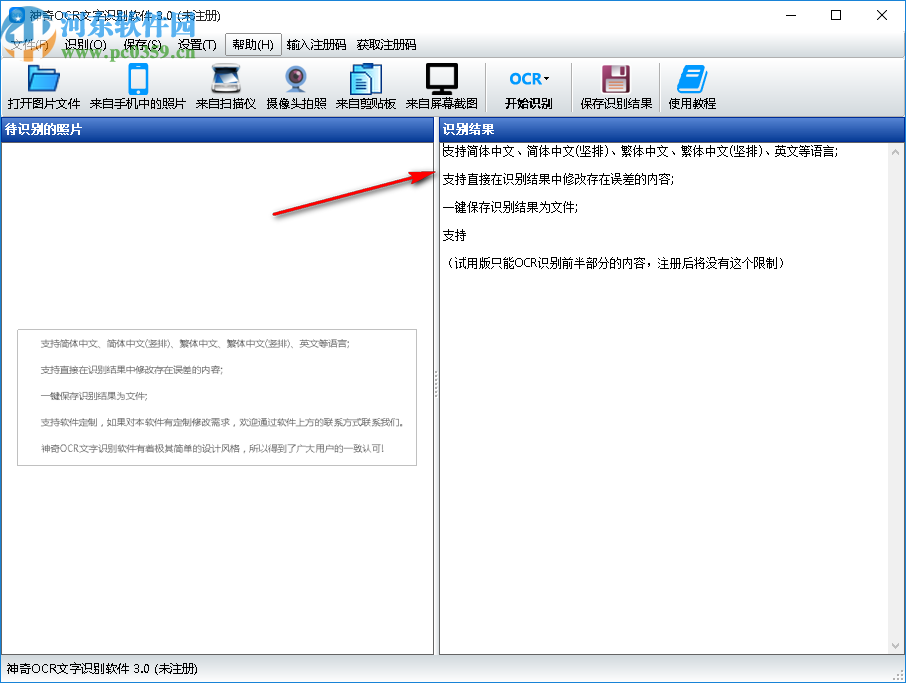
Task: Import photo from mobile phone icon
Action: coord(138,87)
